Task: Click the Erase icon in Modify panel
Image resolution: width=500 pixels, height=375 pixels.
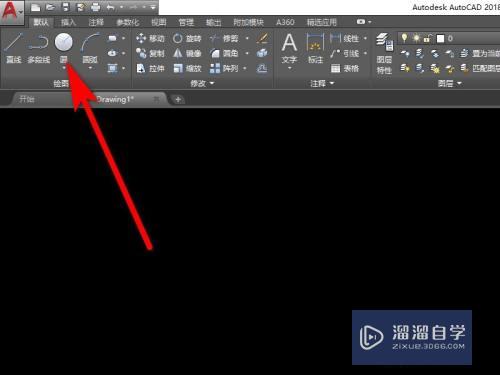Action: point(263,38)
